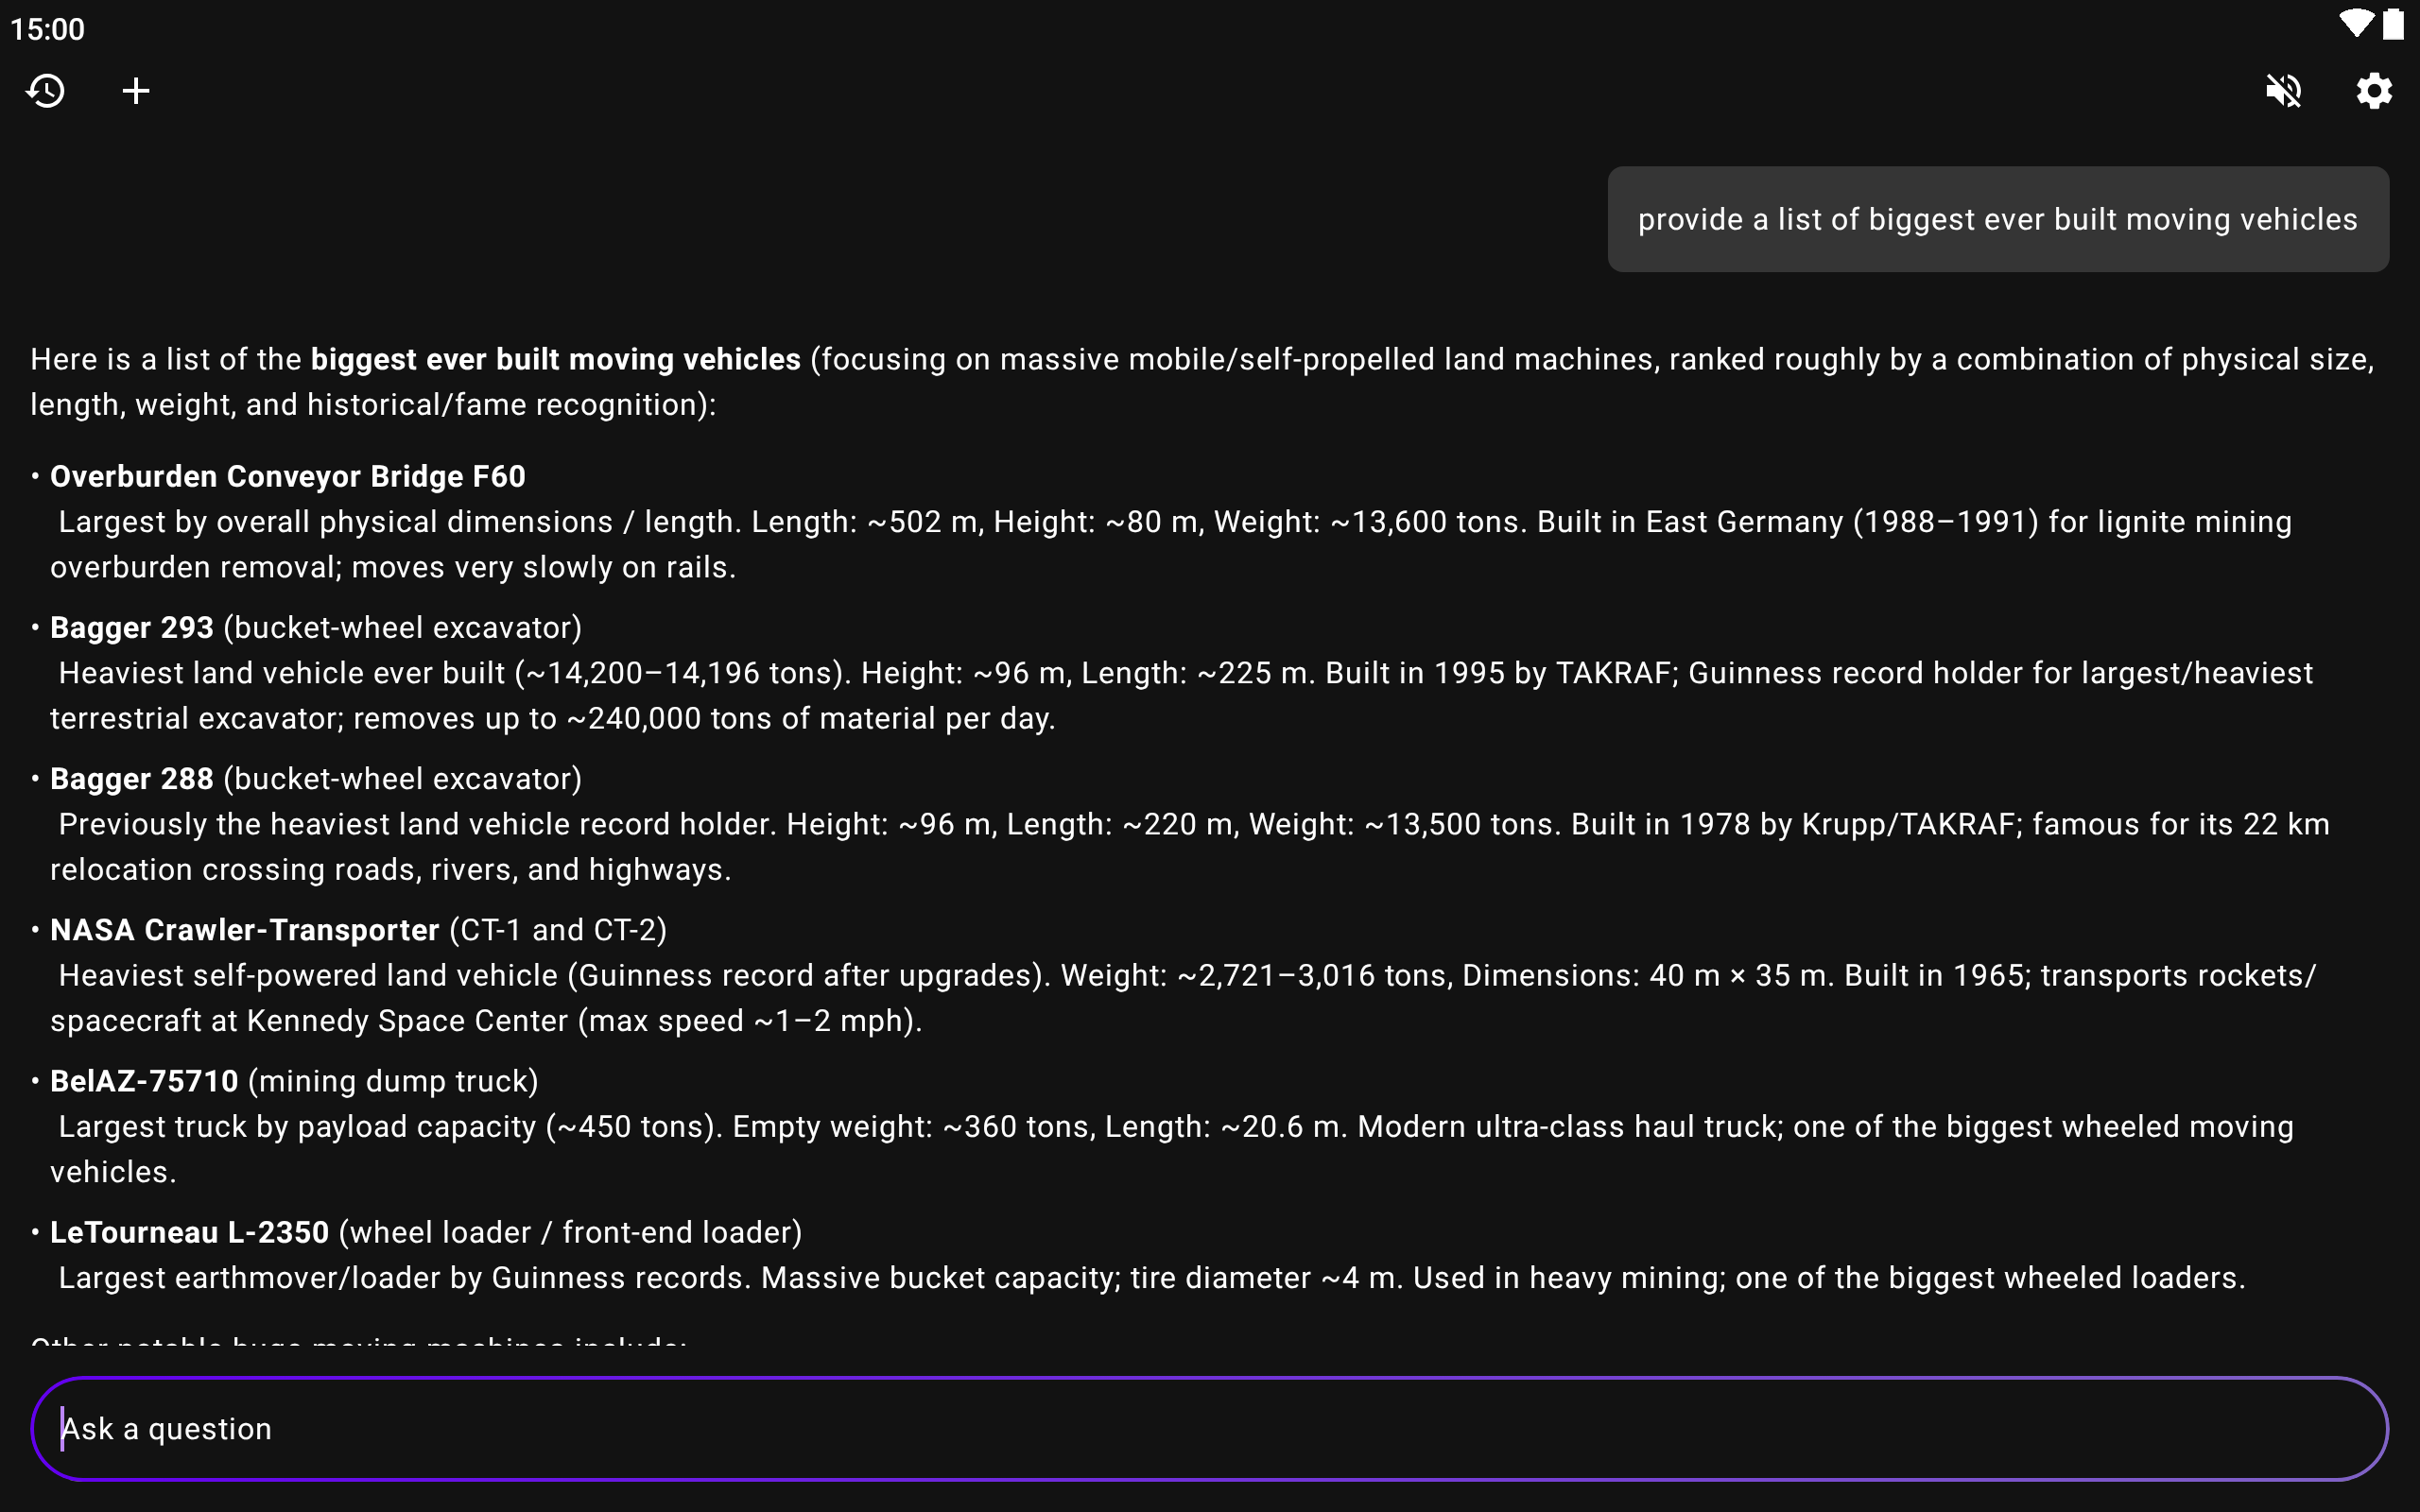This screenshot has height=1512, width=2420.
Task: Tap the status bar clock 15:00
Action: (x=48, y=29)
